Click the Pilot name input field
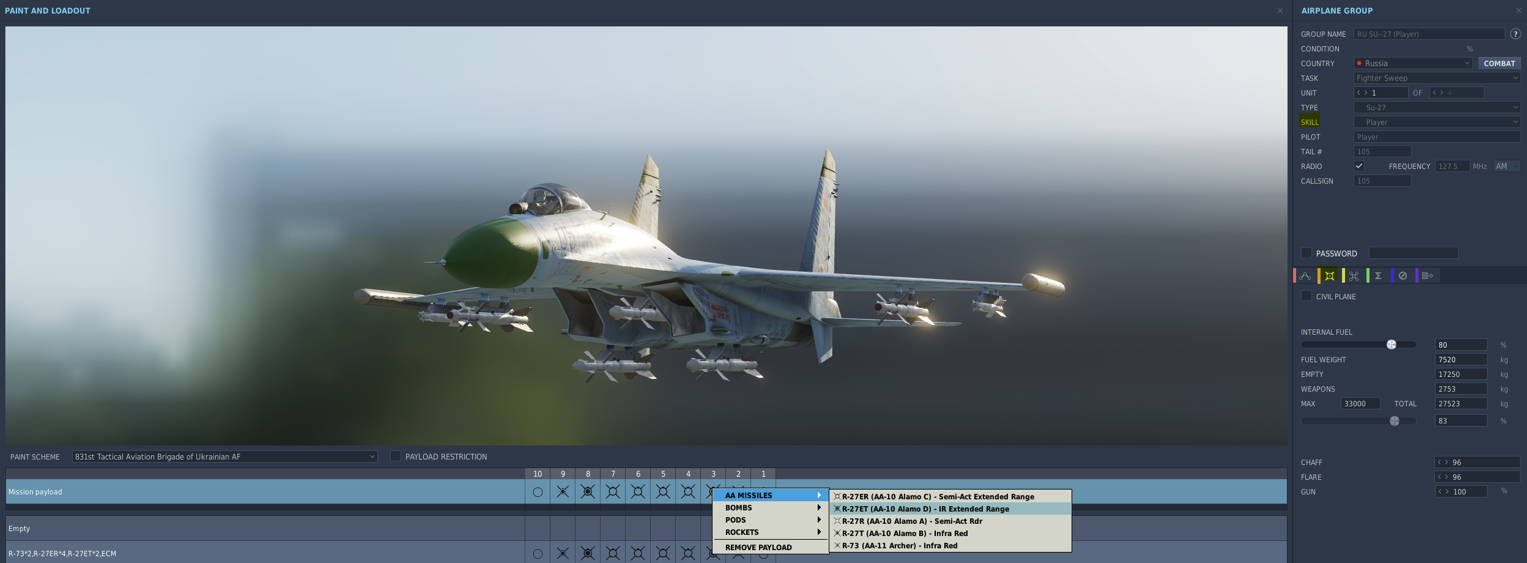The image size is (1527, 563). tap(1437, 137)
